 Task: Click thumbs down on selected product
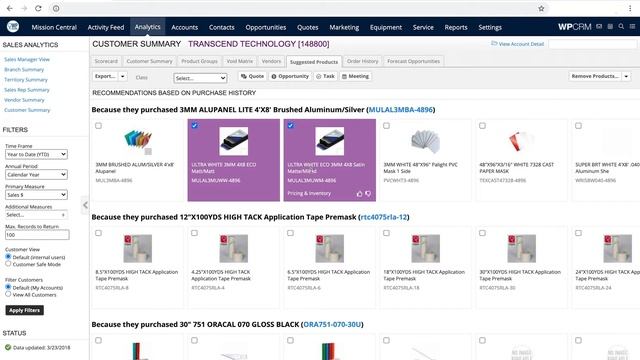[368, 194]
